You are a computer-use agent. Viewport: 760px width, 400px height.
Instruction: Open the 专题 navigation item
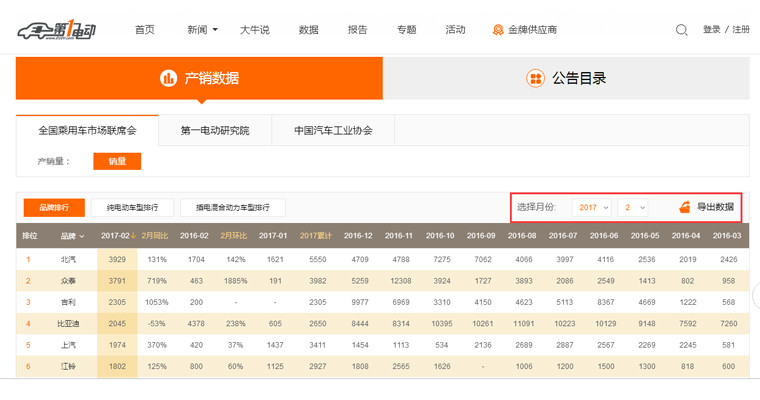(x=406, y=30)
